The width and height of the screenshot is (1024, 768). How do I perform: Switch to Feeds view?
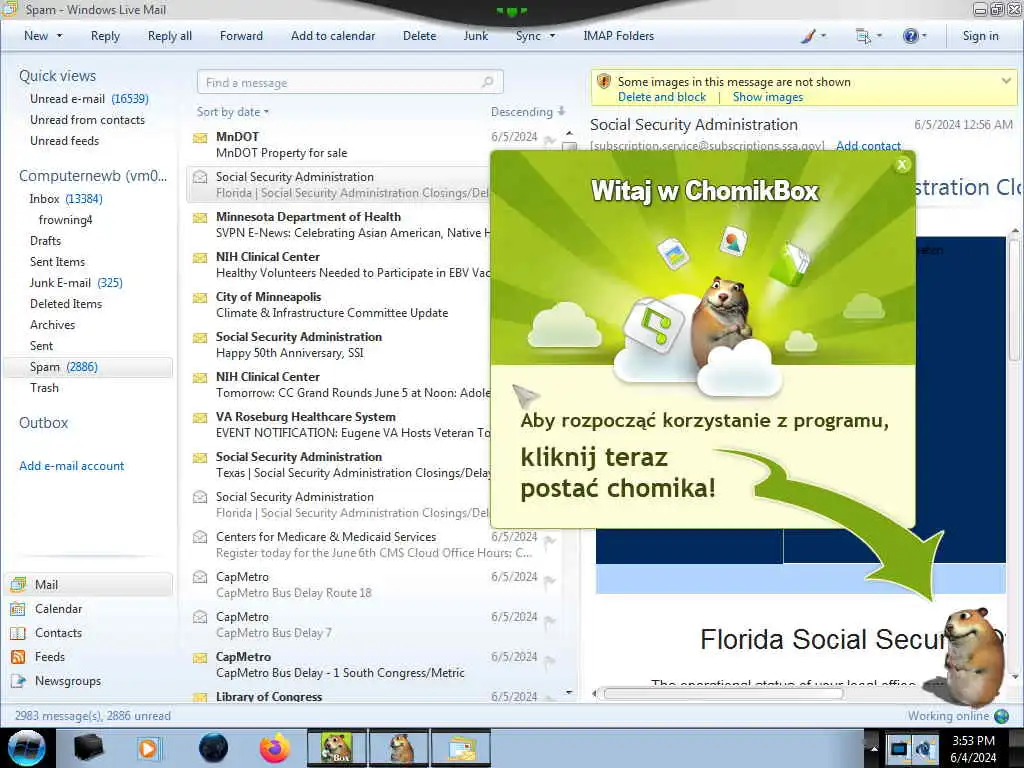[x=38, y=656]
